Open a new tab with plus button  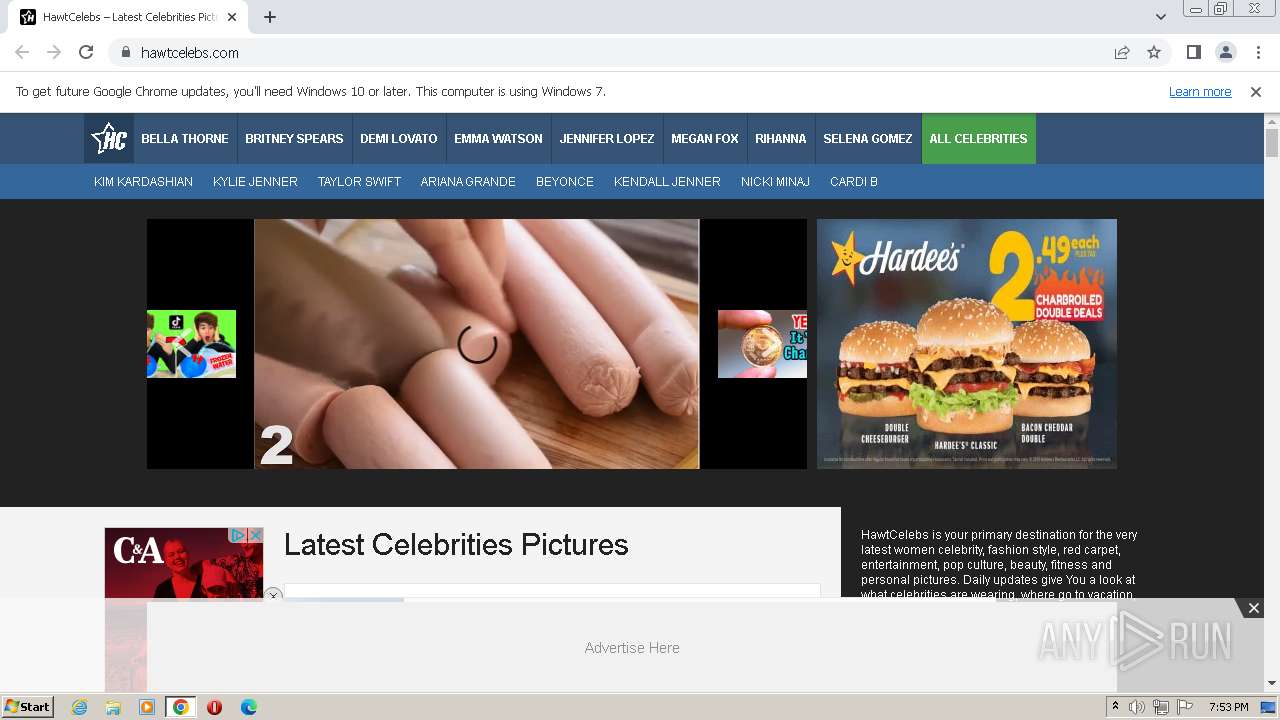(x=270, y=17)
